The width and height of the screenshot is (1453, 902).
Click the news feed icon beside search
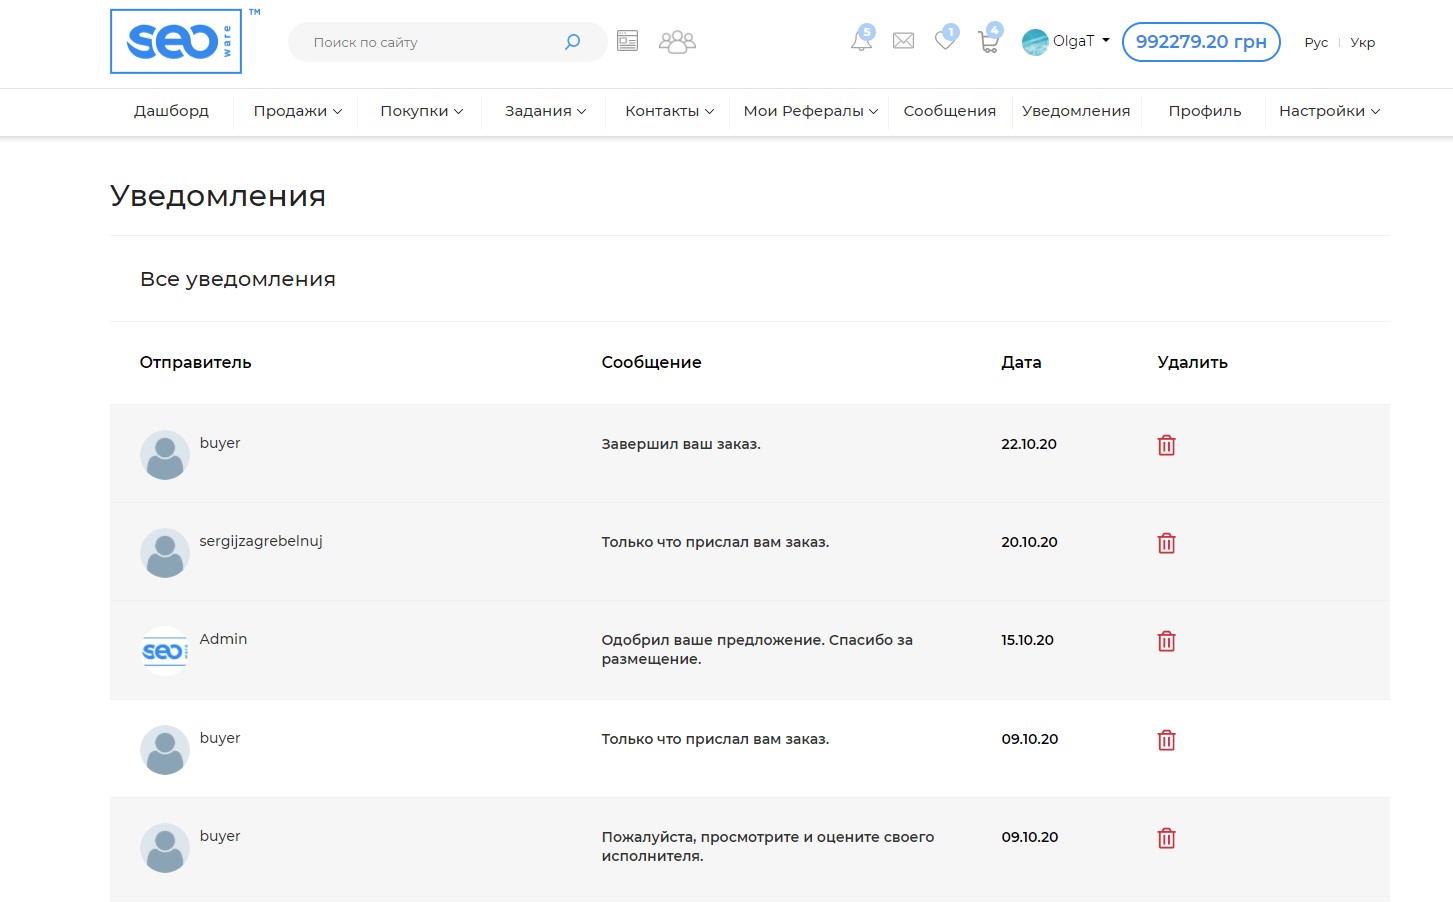coord(627,41)
